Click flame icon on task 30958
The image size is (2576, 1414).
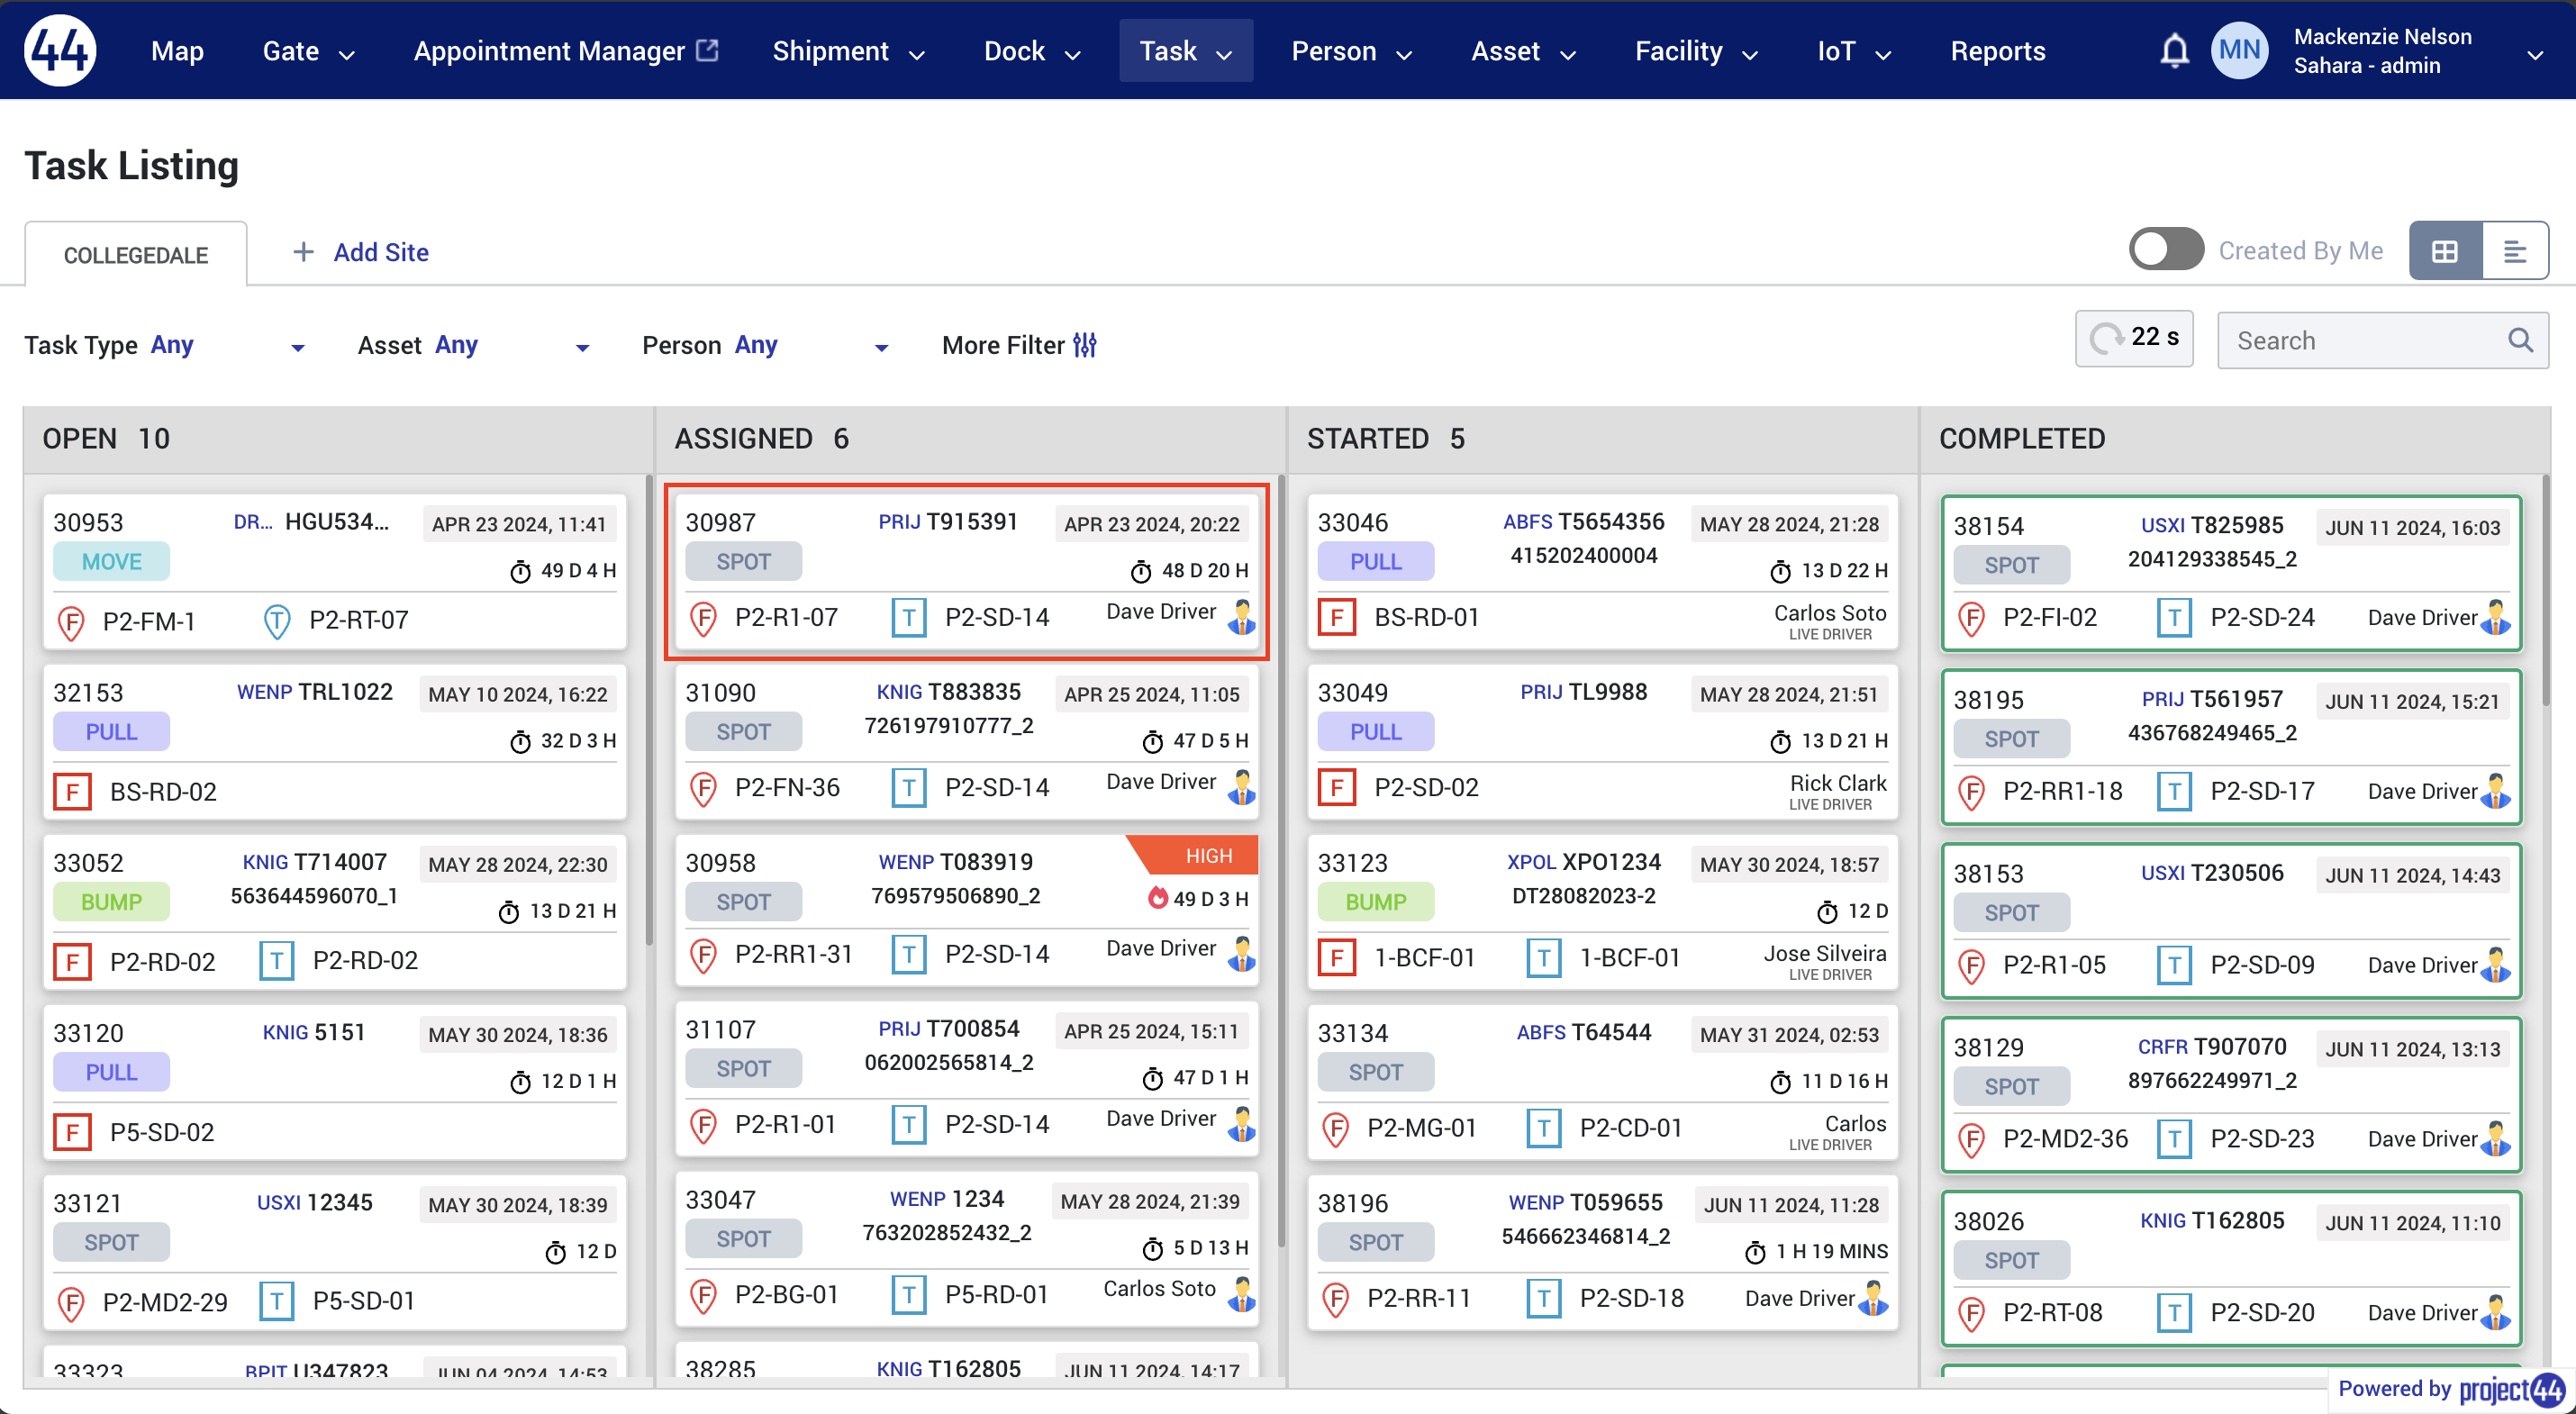coord(1157,898)
